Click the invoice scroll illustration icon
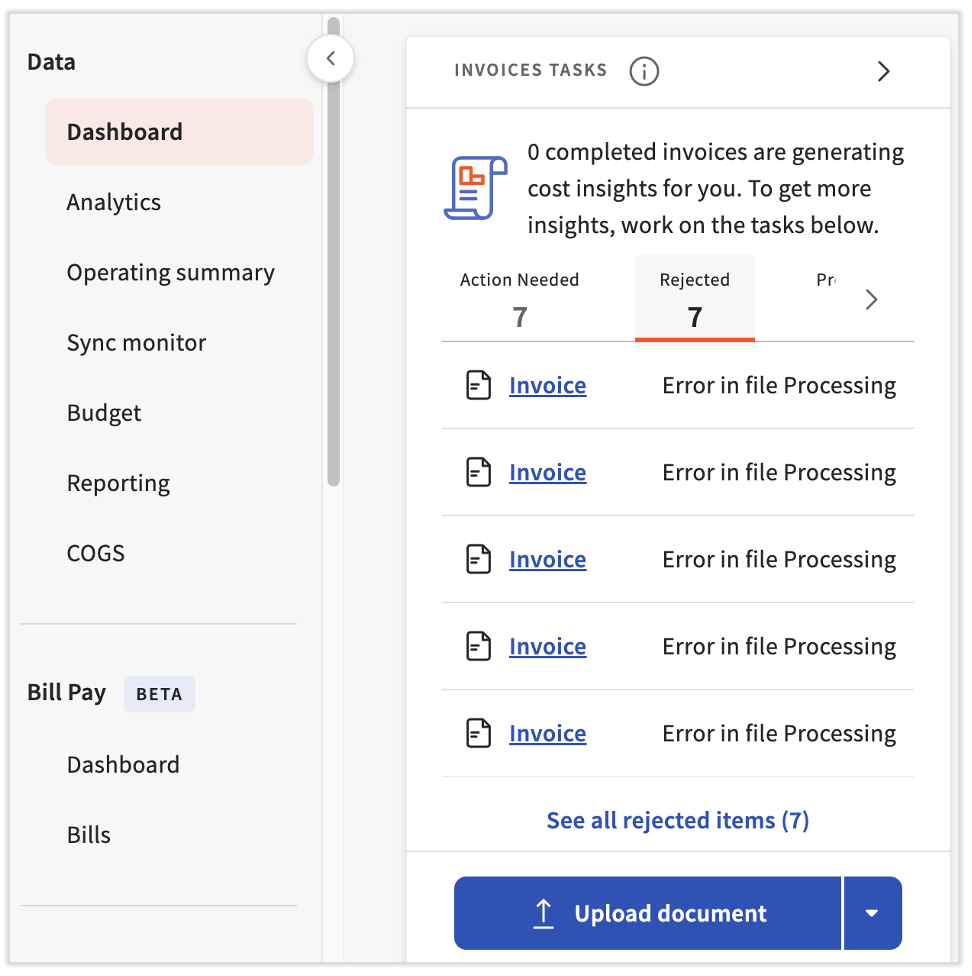 click(475, 188)
